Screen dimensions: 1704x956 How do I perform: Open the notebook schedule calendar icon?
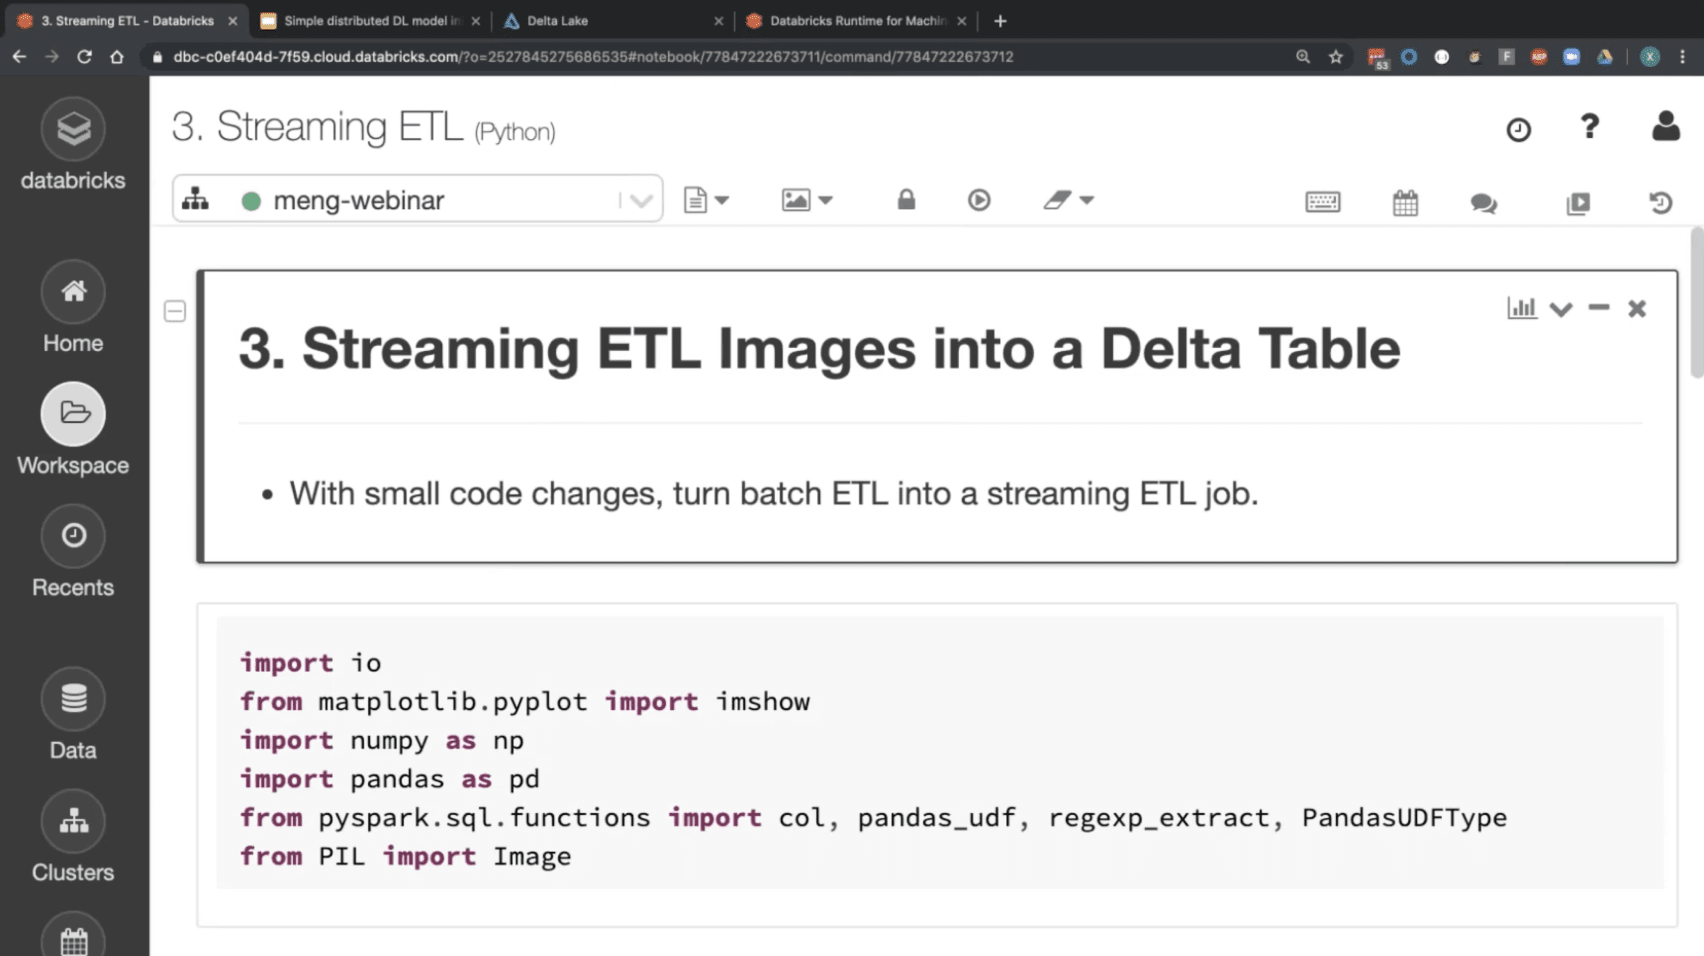[1405, 203]
